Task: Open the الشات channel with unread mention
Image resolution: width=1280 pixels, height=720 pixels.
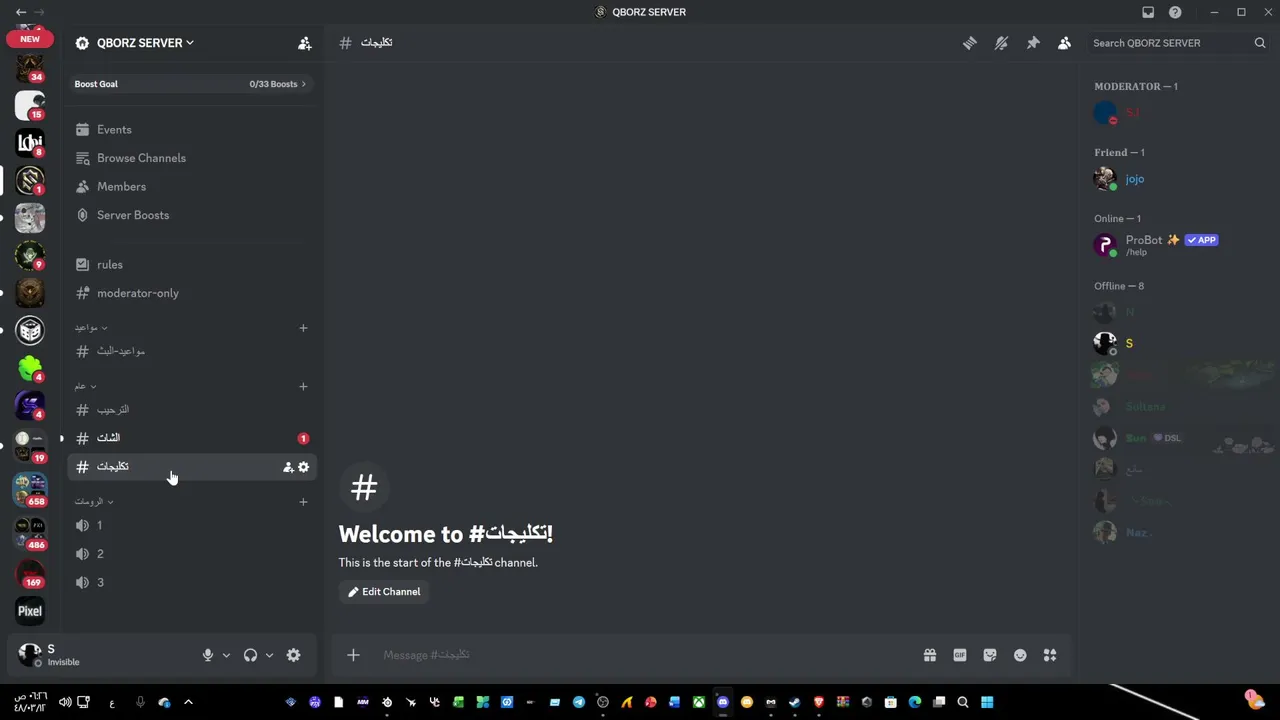Action: click(190, 438)
